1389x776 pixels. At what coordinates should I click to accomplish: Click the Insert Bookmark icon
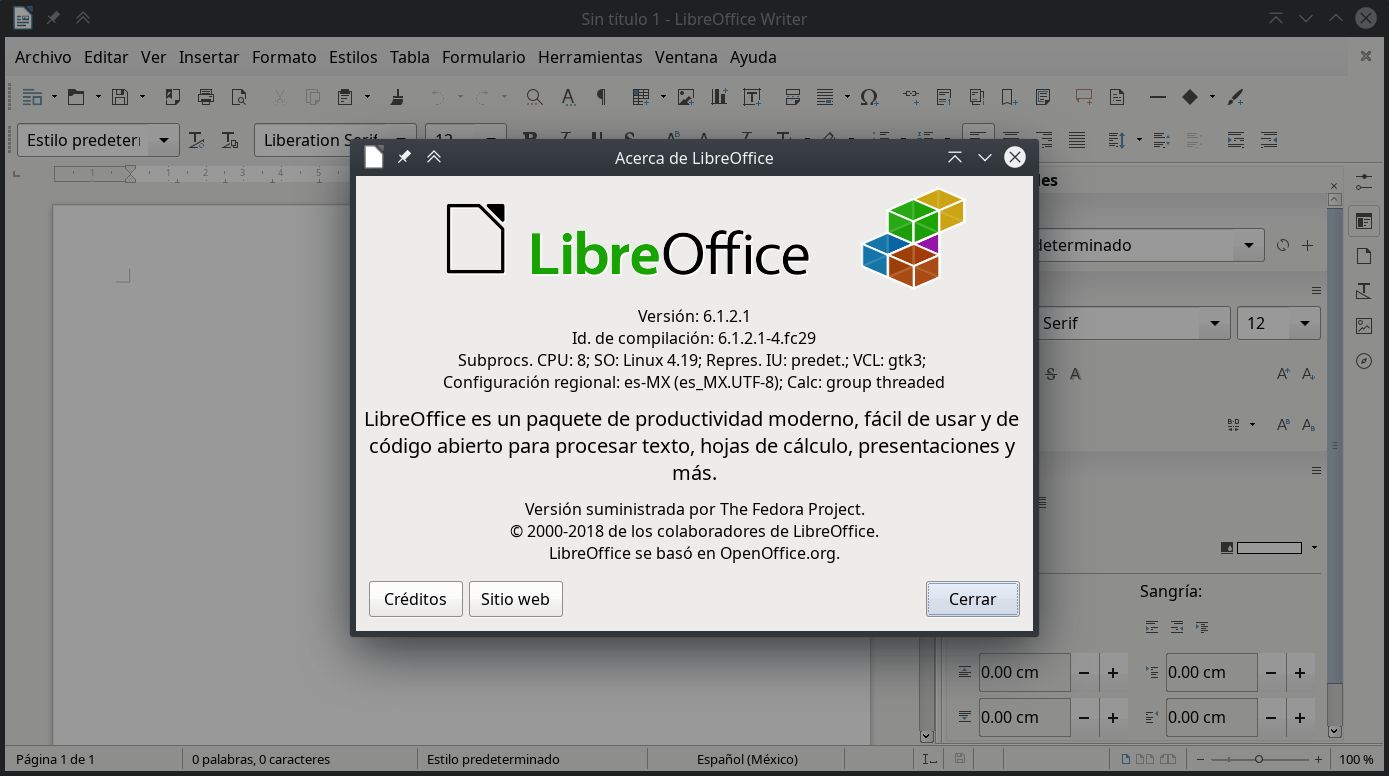click(1010, 97)
